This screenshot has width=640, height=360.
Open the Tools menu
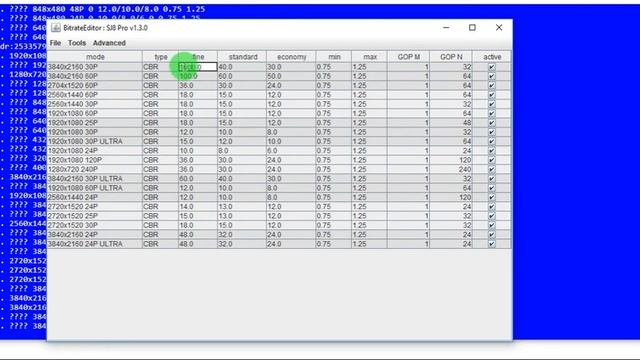[x=77, y=43]
